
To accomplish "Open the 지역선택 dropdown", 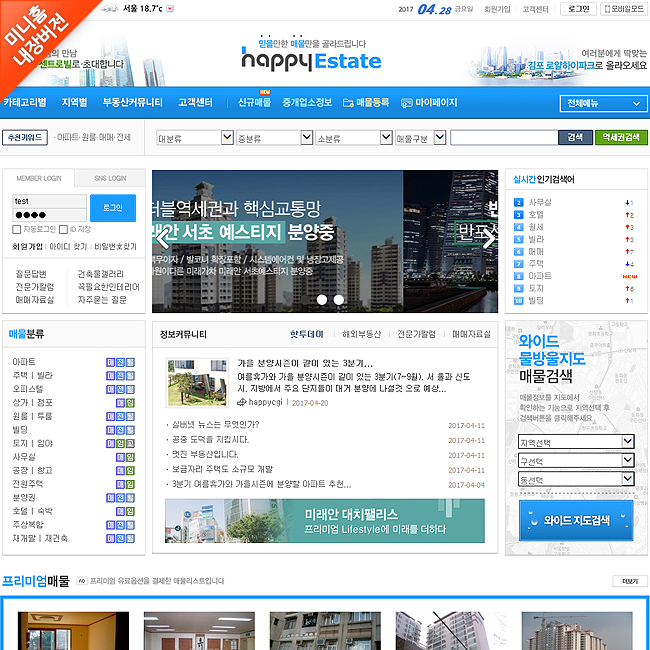I will click(576, 442).
